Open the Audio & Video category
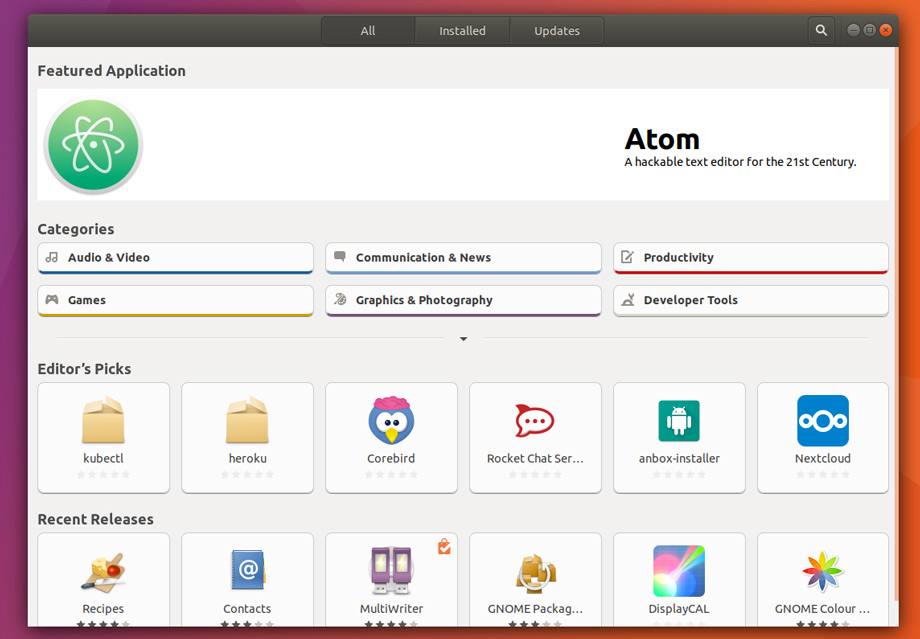920x639 pixels. (x=175, y=258)
